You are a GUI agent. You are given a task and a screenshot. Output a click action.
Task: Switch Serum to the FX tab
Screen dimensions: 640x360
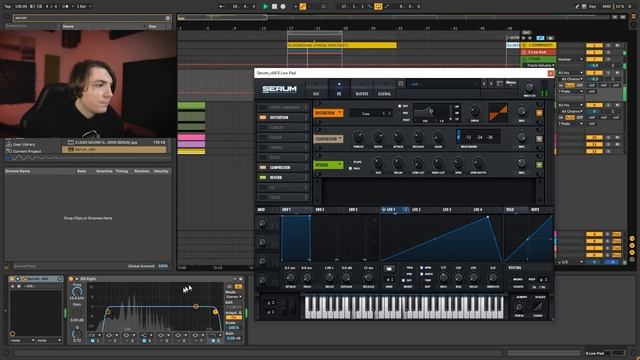pyautogui.click(x=339, y=89)
